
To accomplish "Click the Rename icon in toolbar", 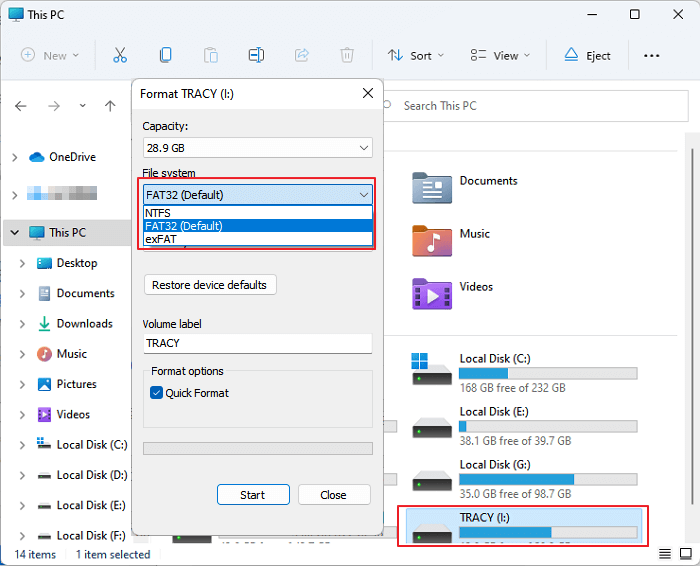I will point(256,55).
